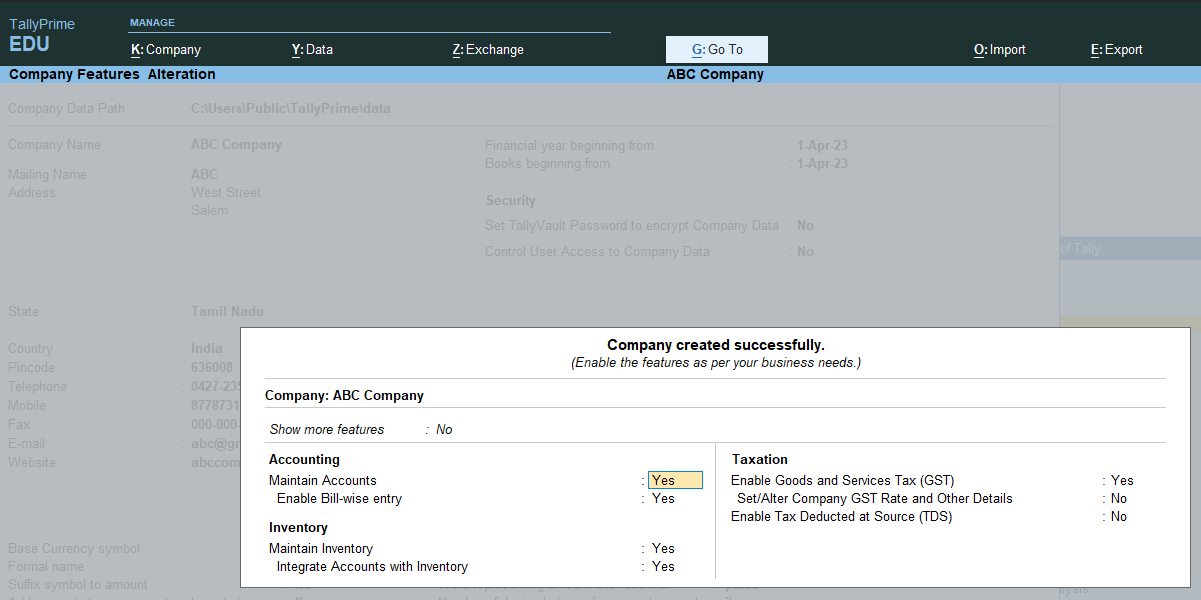Click the Company Features Alteration title
Viewport: 1201px width, 600px height.
click(x=112, y=74)
